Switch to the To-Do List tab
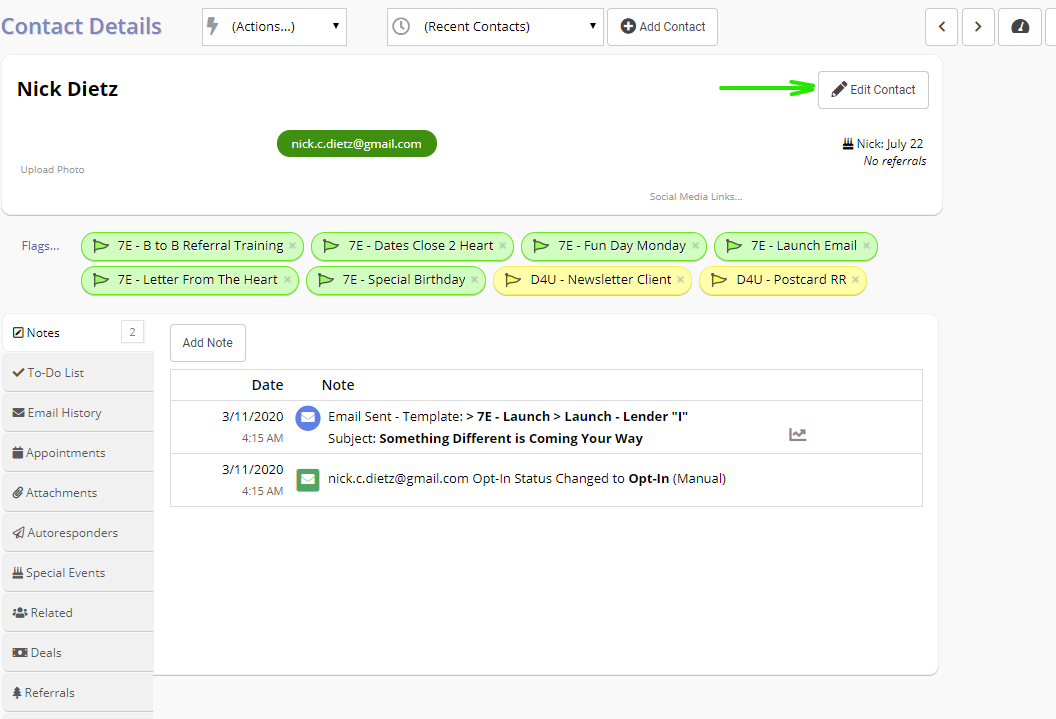This screenshot has width=1056, height=719. click(x=78, y=372)
